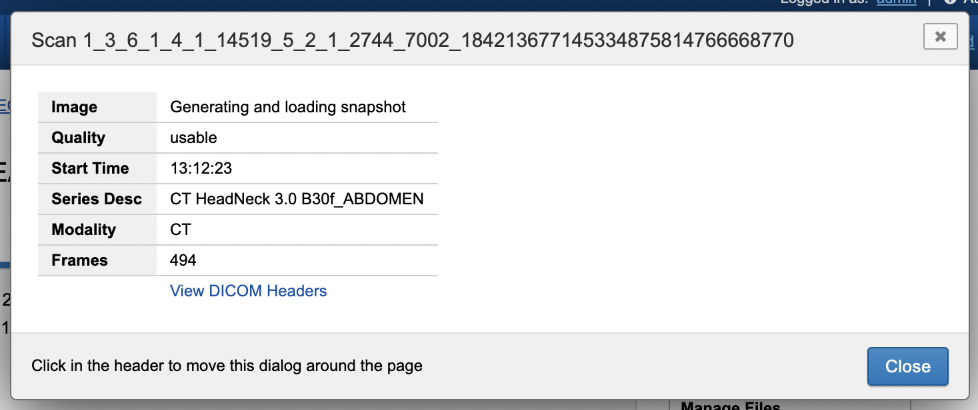Viewport: 978px width, 410px height.
Task: Click the footer hint about moving the dialog
Action: [x=227, y=366]
